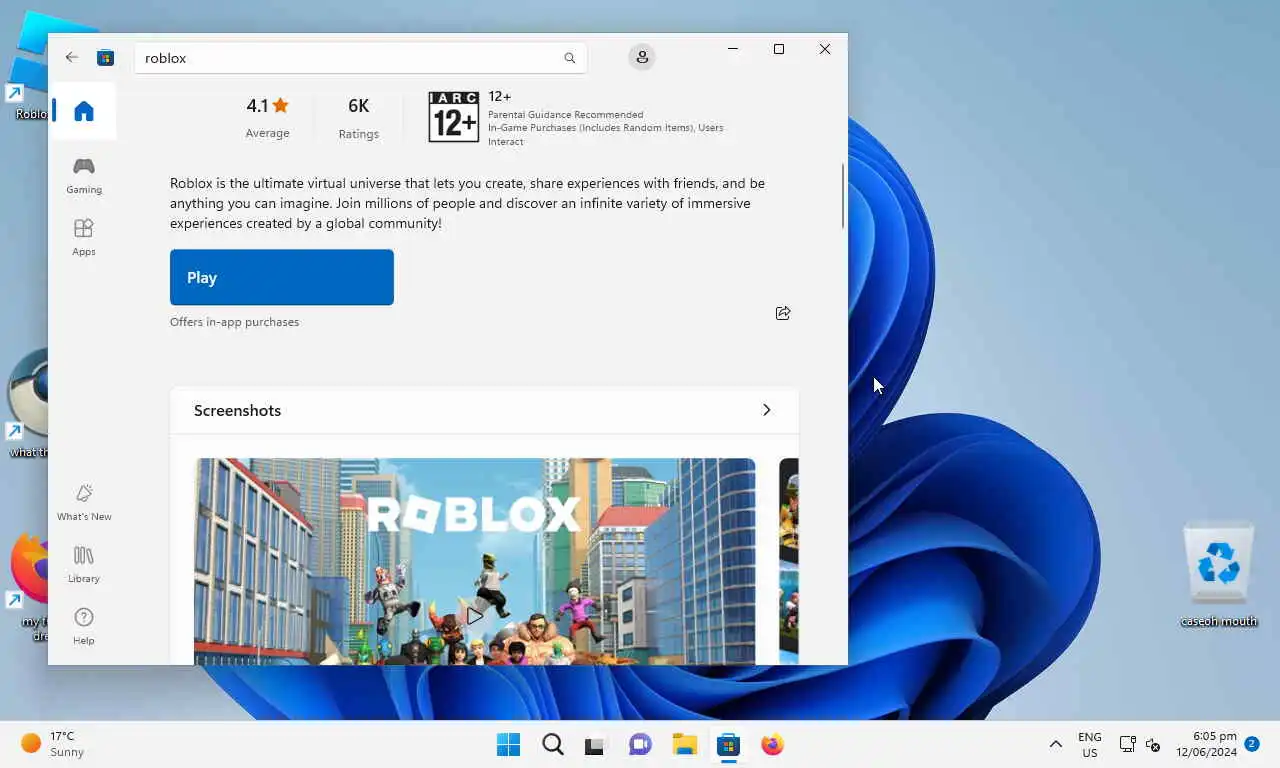The width and height of the screenshot is (1280, 768).
Task: Click the Microsoft Store logo icon
Action: [x=105, y=58]
